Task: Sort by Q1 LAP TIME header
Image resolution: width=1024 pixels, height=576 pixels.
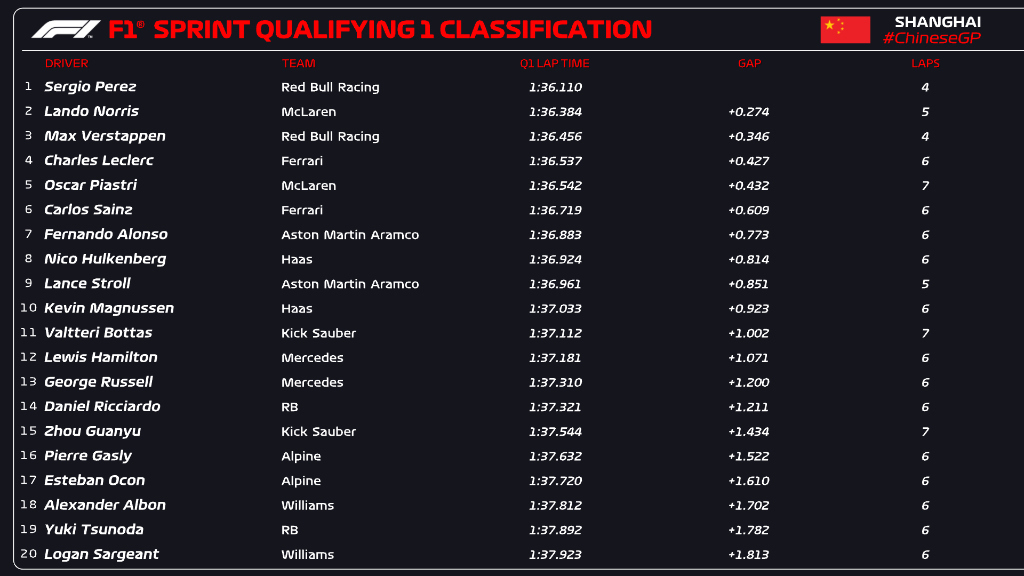Action: tap(554, 63)
